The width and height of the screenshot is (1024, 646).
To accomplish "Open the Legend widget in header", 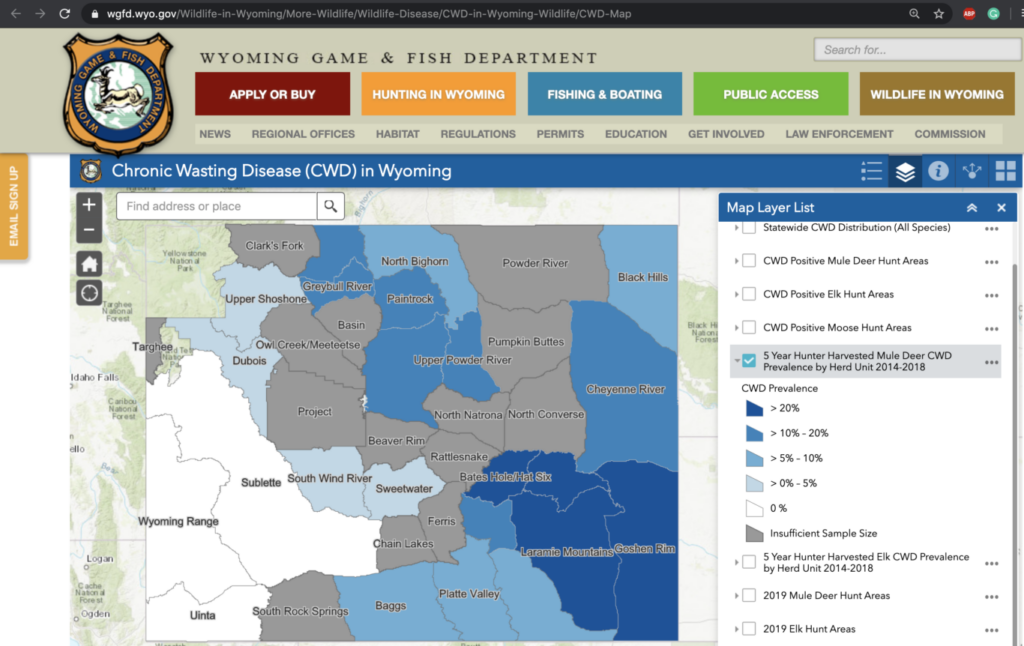I will (871, 171).
